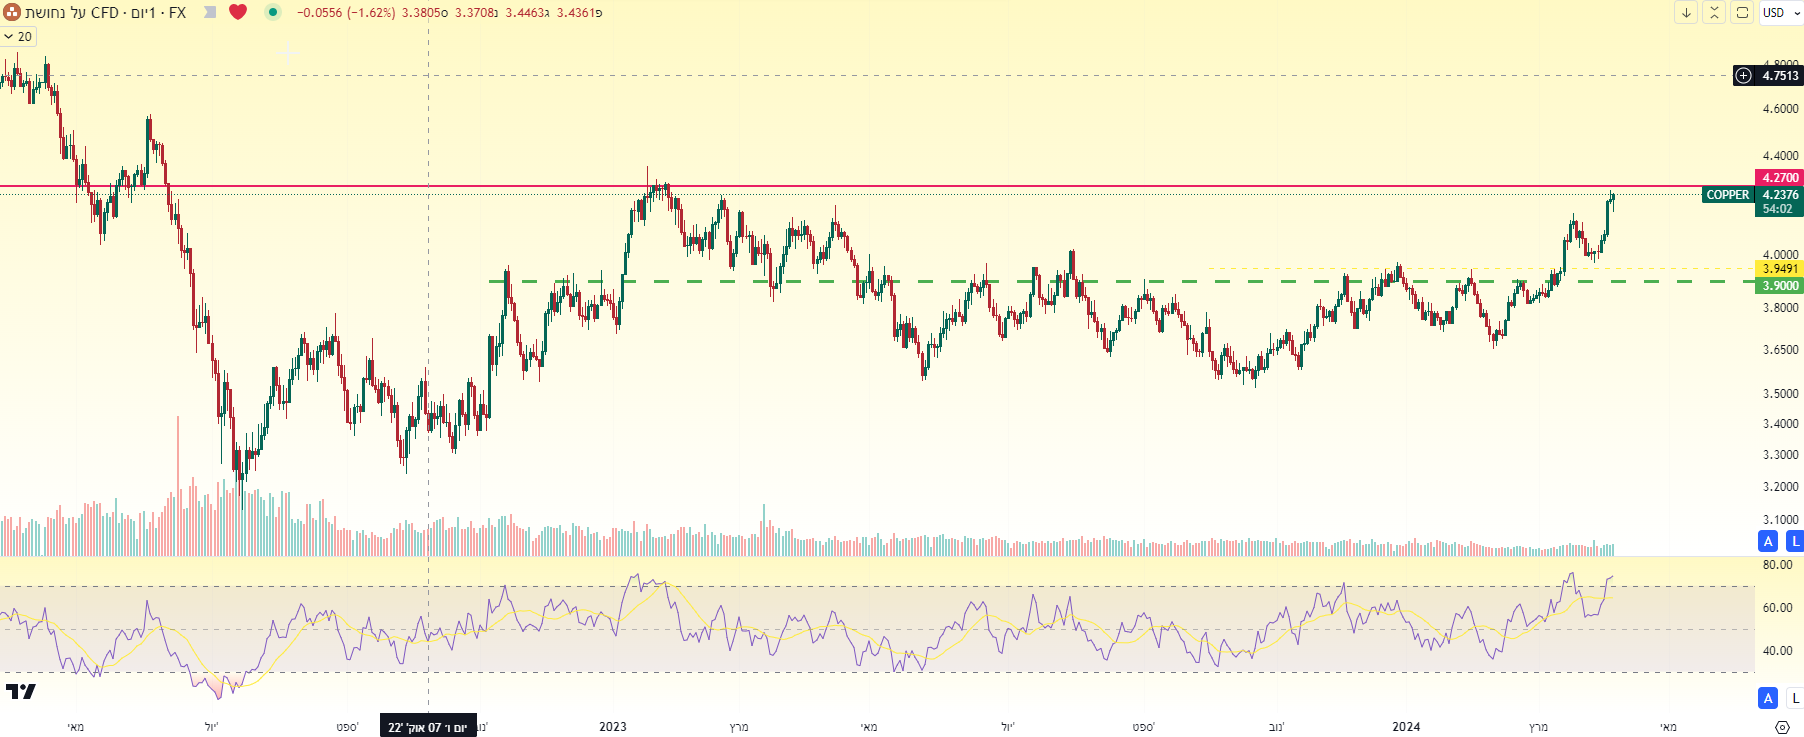Click the copper symbol logo icon
The width and height of the screenshot is (1804, 737).
(11, 12)
